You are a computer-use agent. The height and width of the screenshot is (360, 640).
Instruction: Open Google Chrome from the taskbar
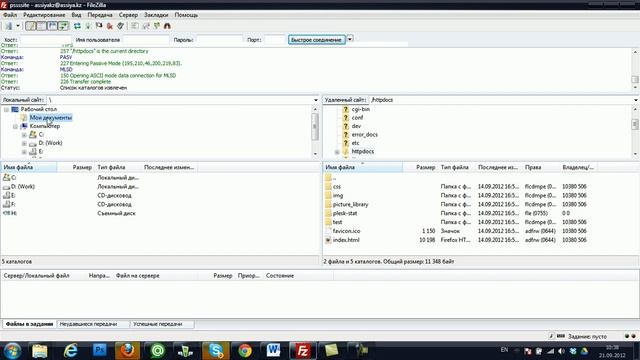point(245,351)
